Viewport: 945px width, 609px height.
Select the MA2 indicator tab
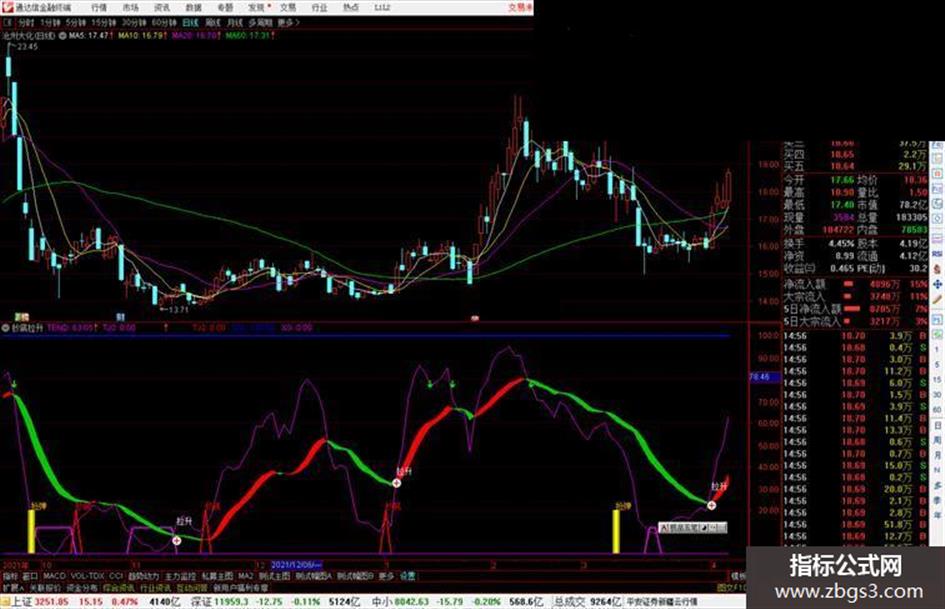(245, 576)
